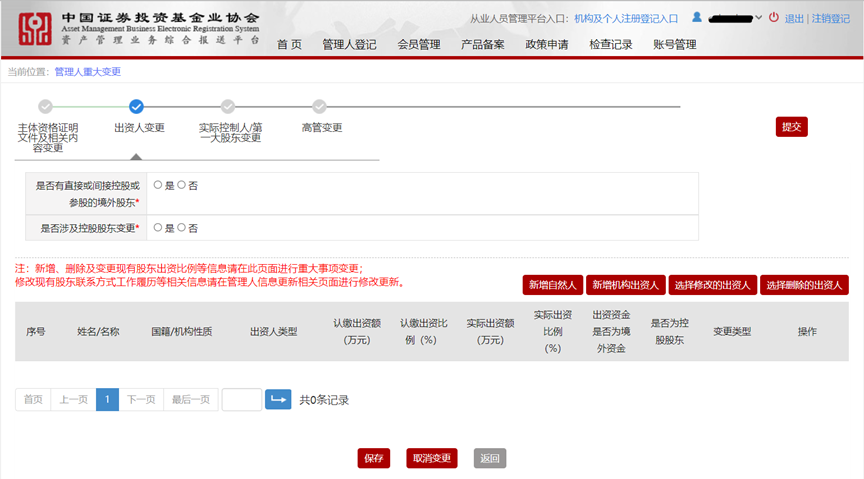Click 新增机构出资人 button
Viewport: 864px width, 479px height.
point(625,285)
